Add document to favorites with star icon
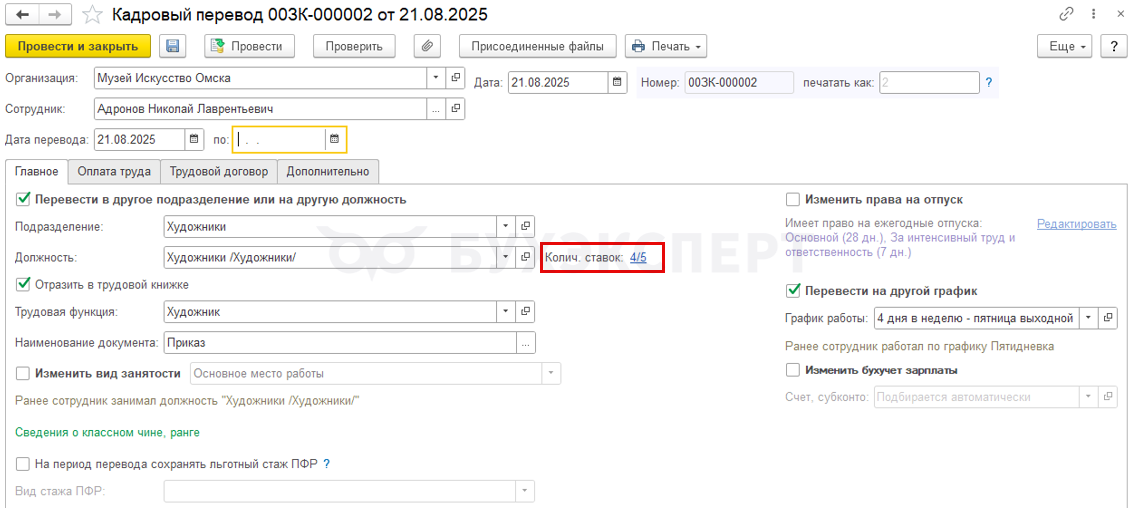 point(92,14)
